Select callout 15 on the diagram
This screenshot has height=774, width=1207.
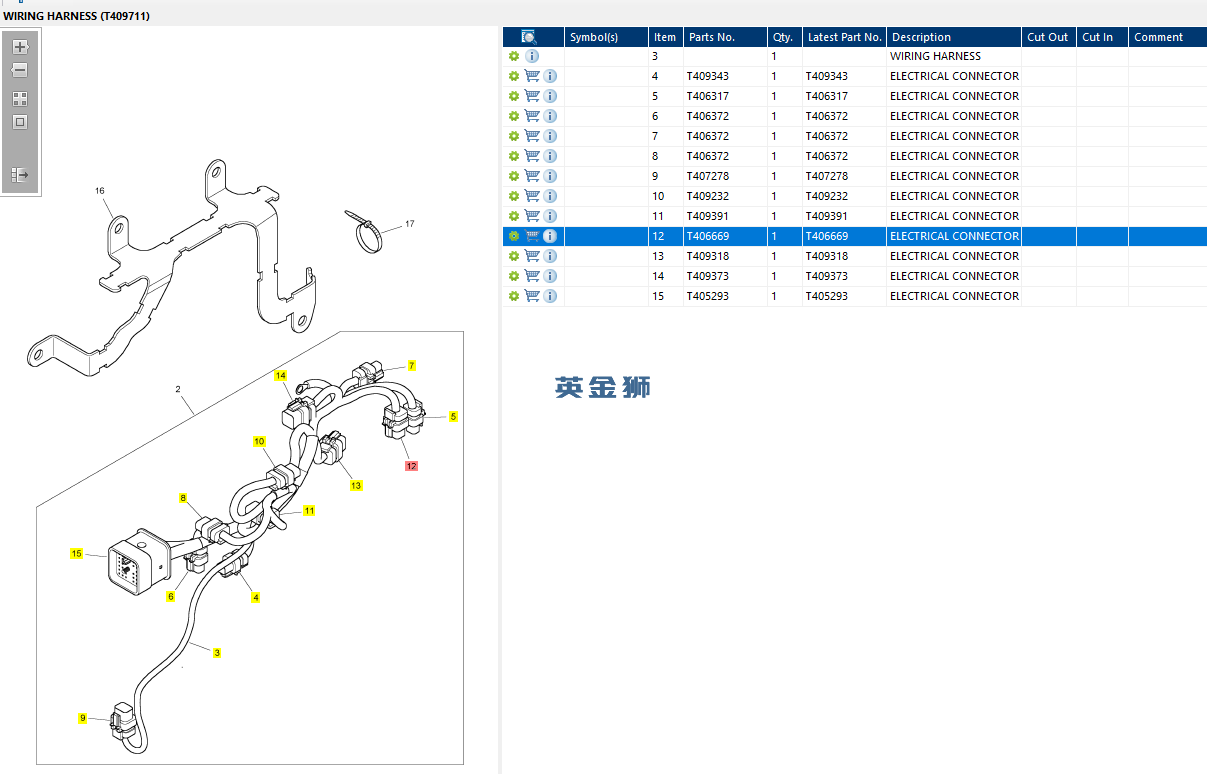point(76,553)
